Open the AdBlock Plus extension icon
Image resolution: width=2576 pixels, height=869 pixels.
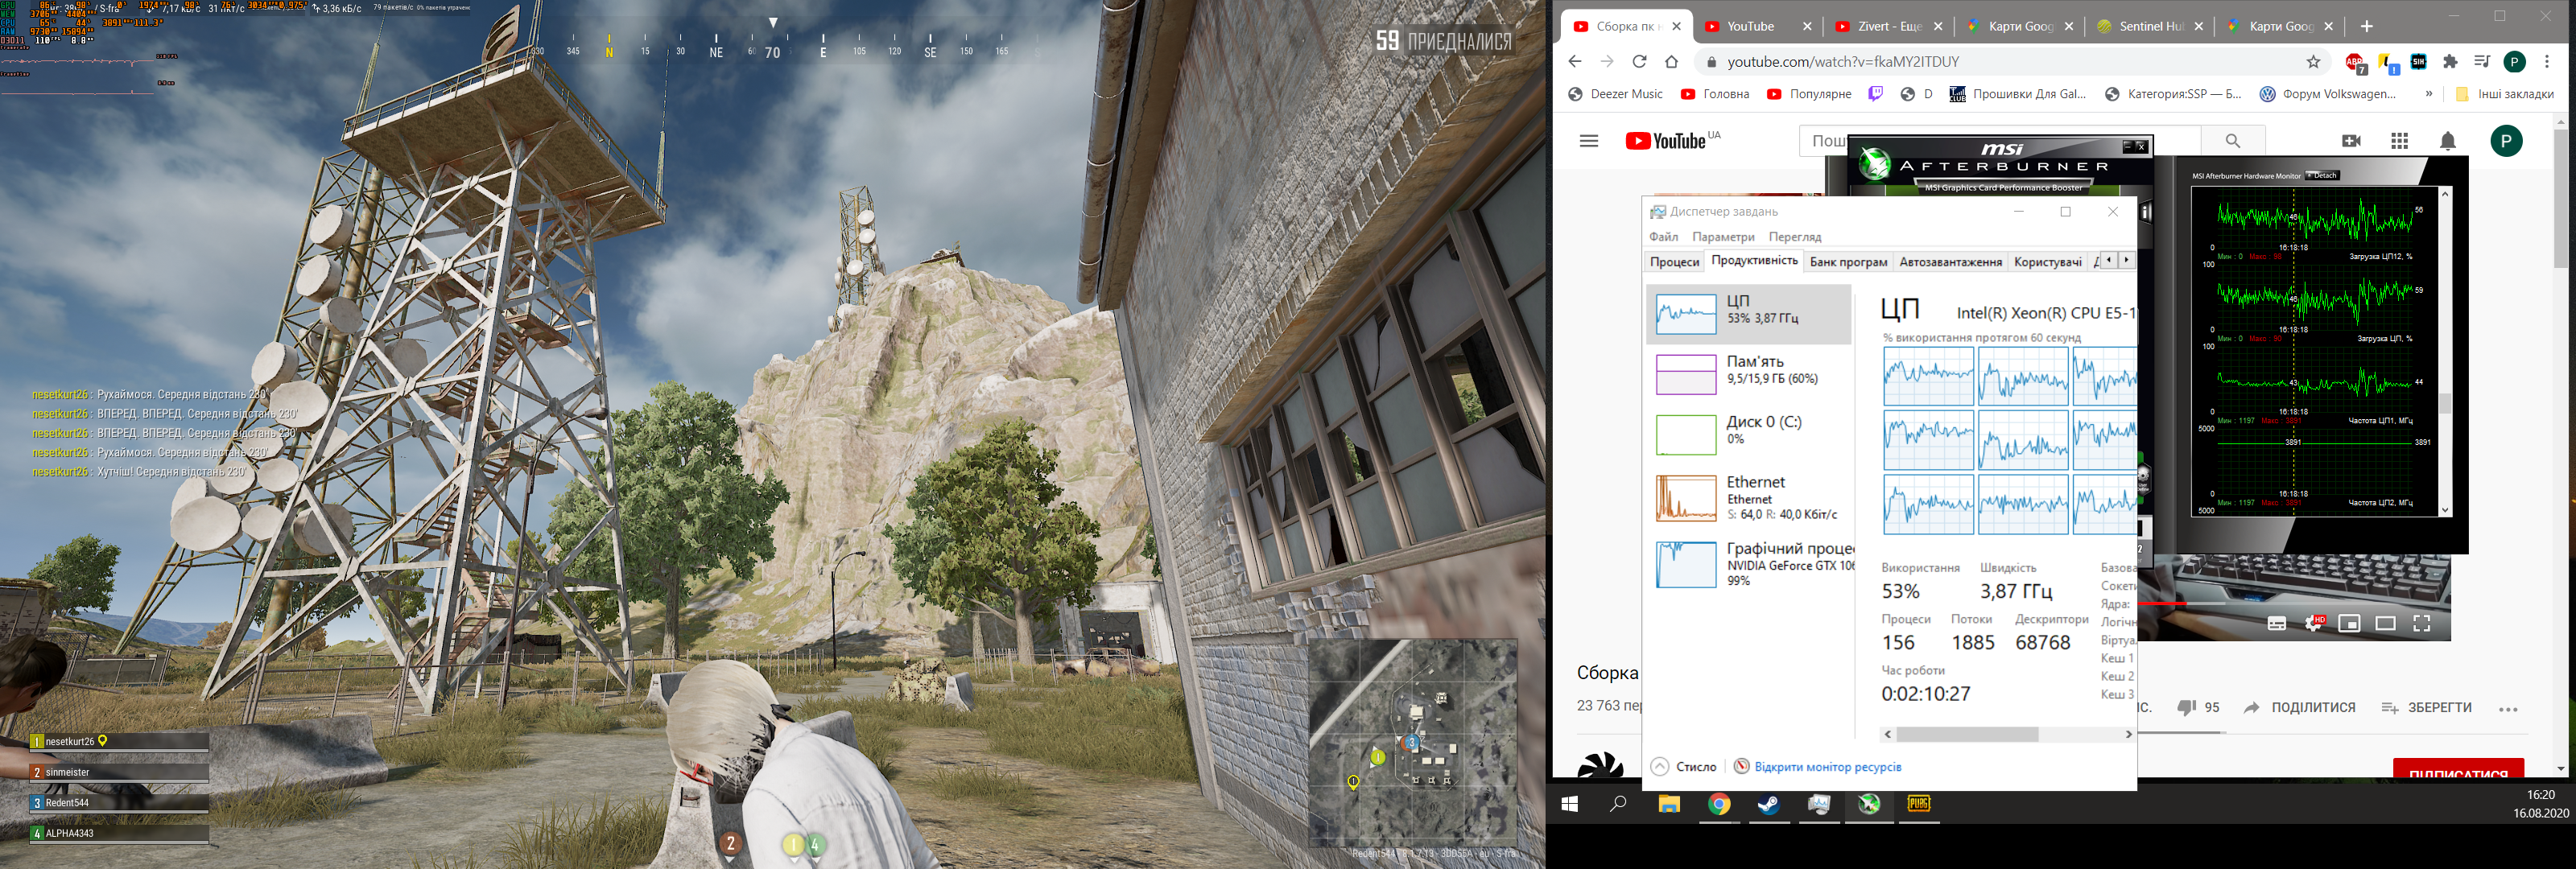[x=2355, y=62]
